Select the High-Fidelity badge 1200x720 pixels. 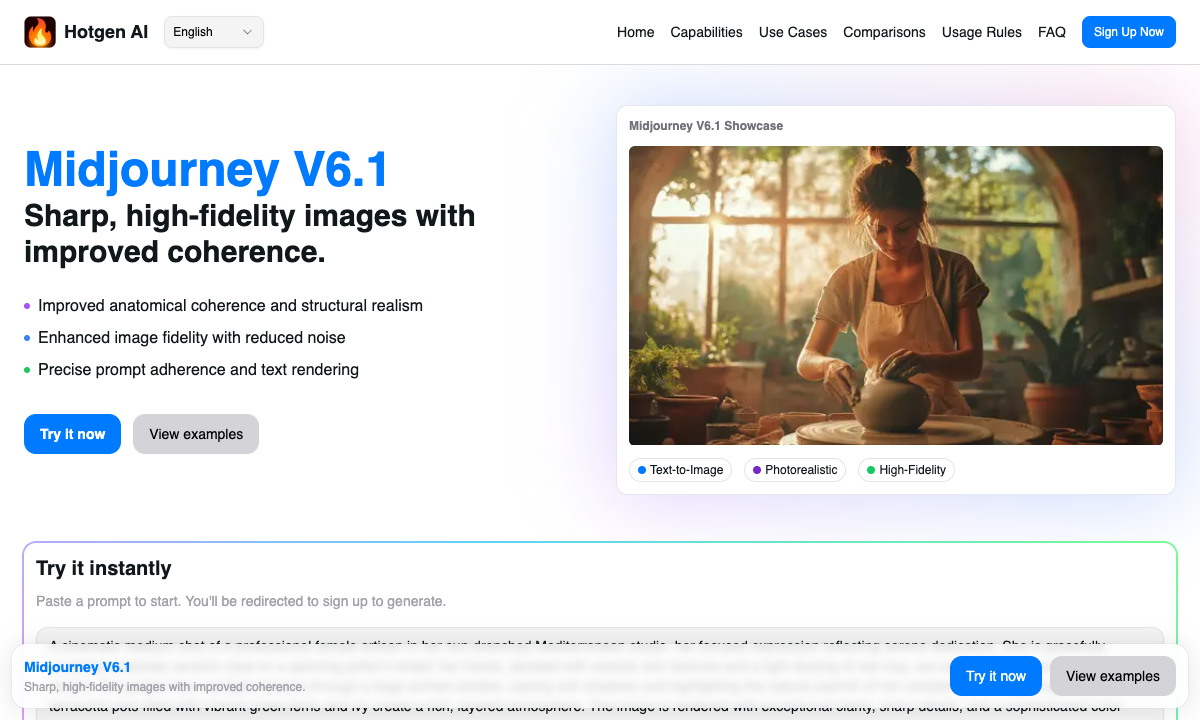point(906,469)
